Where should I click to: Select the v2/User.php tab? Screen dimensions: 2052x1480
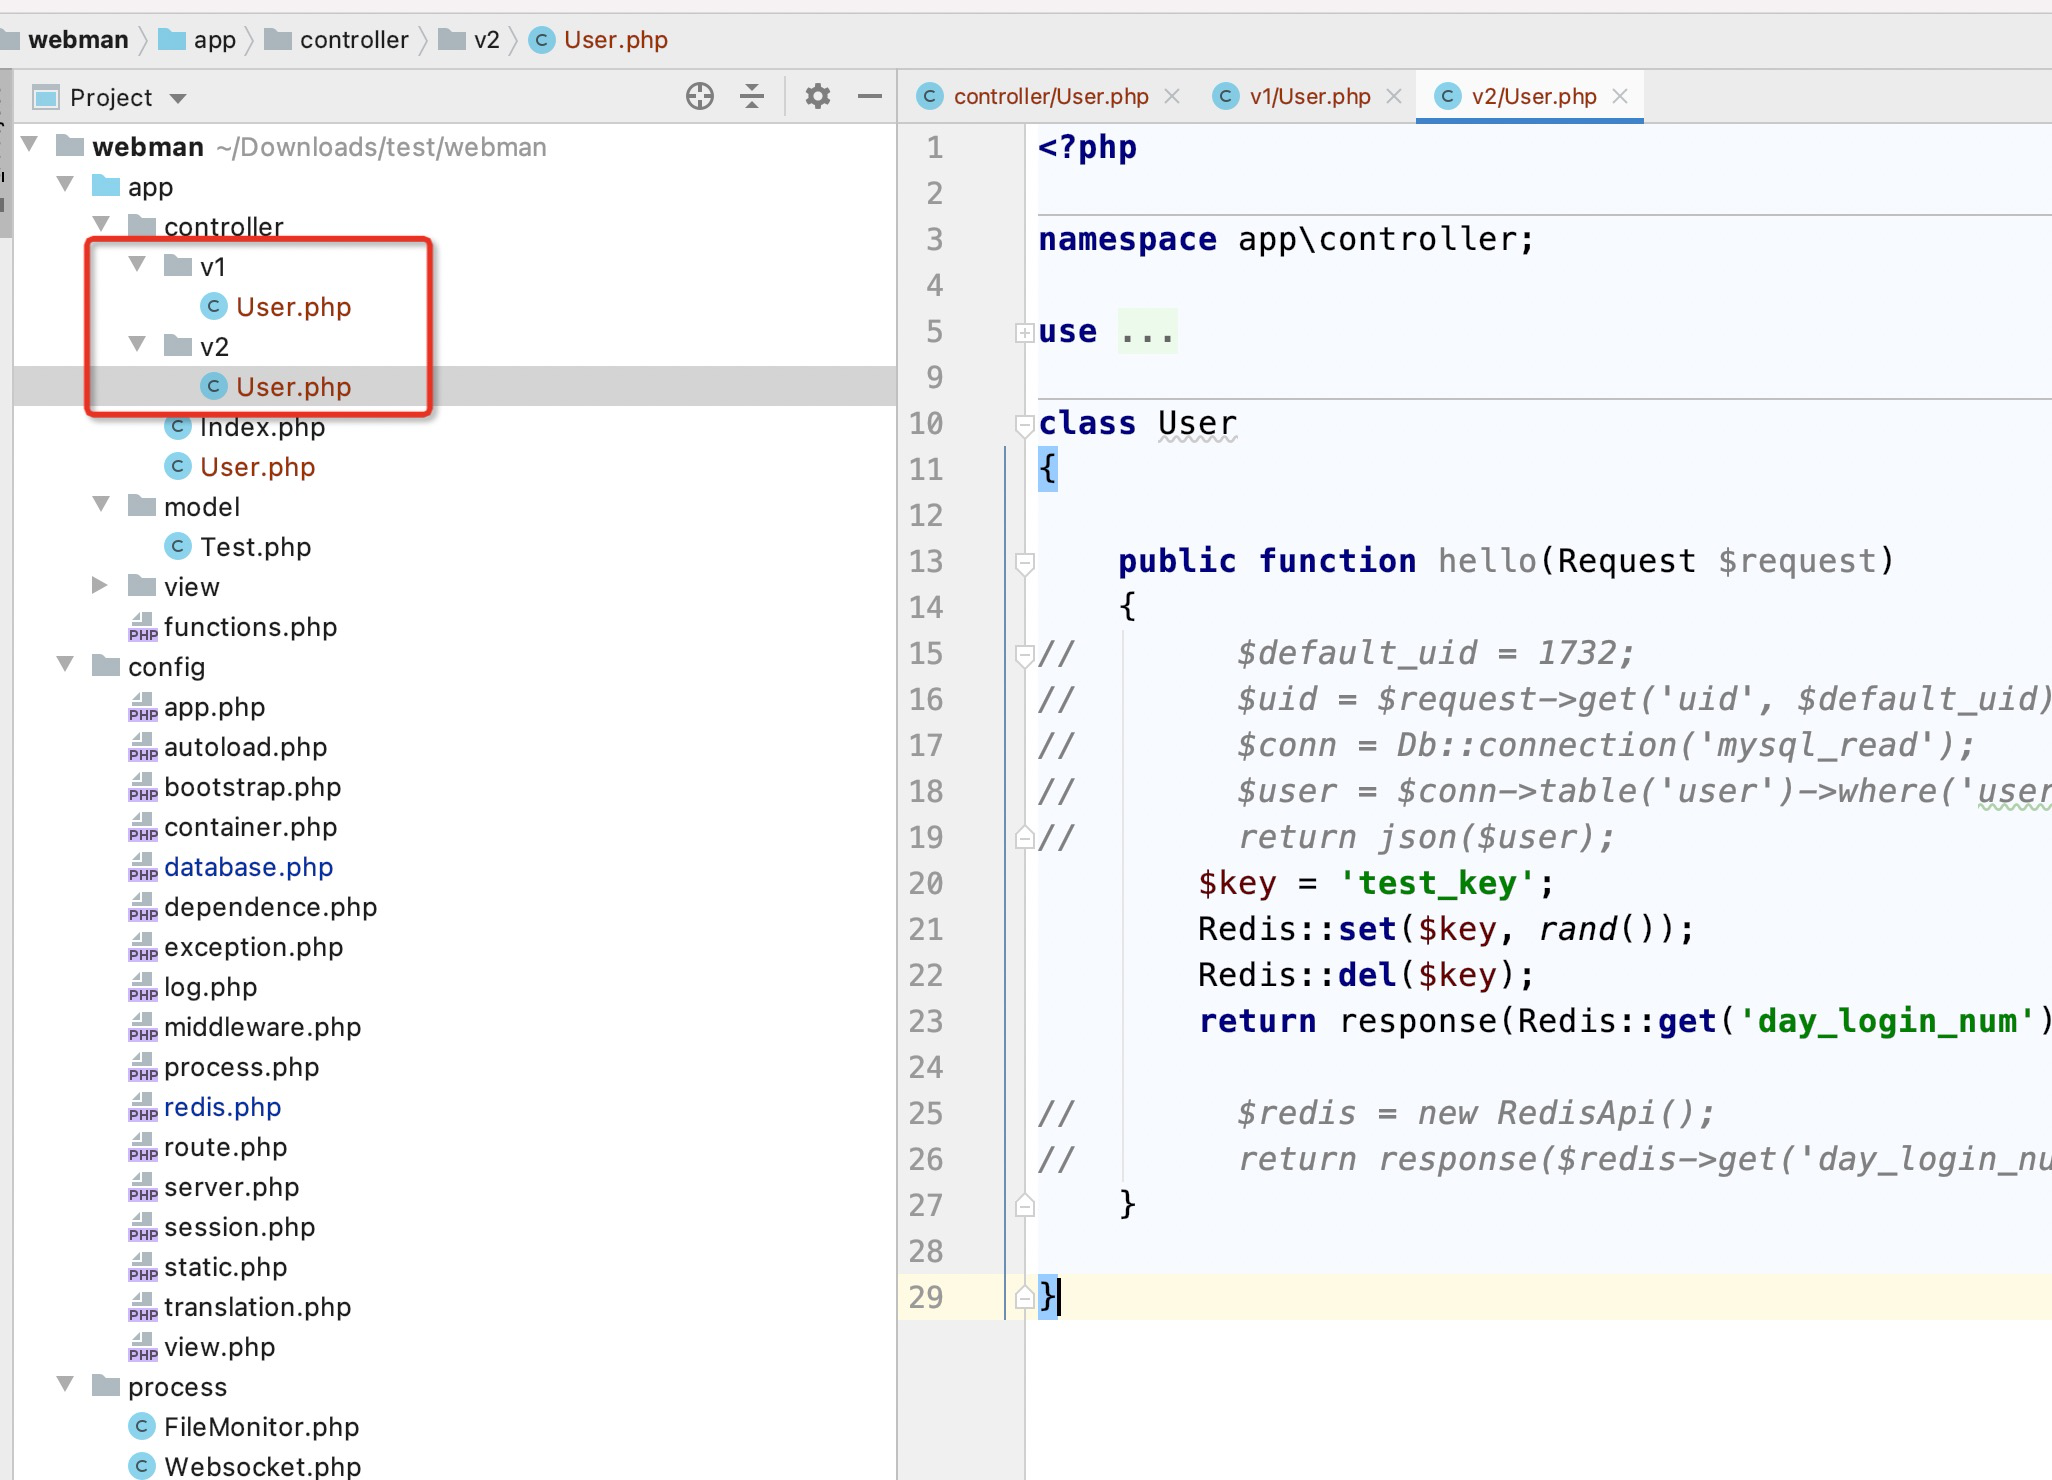coord(1533,97)
